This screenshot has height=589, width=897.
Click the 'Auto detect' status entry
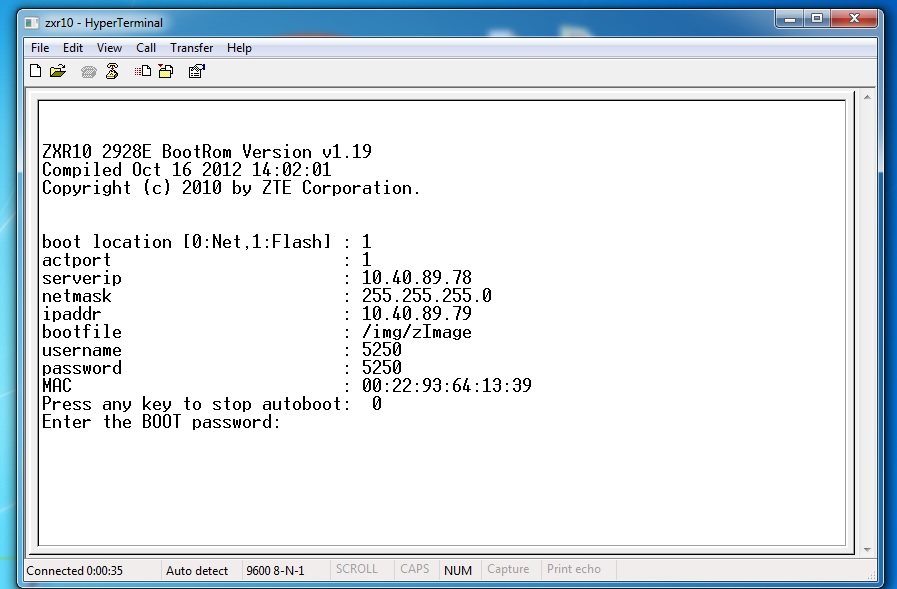[197, 571]
